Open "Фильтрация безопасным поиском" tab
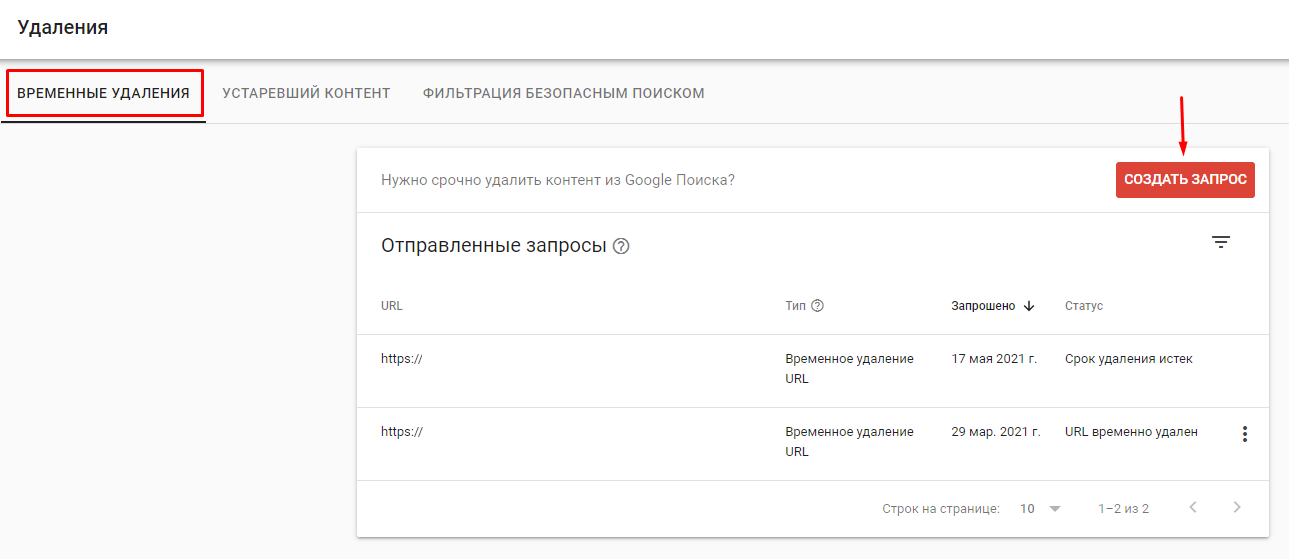This screenshot has width=1289, height=559. point(563,93)
